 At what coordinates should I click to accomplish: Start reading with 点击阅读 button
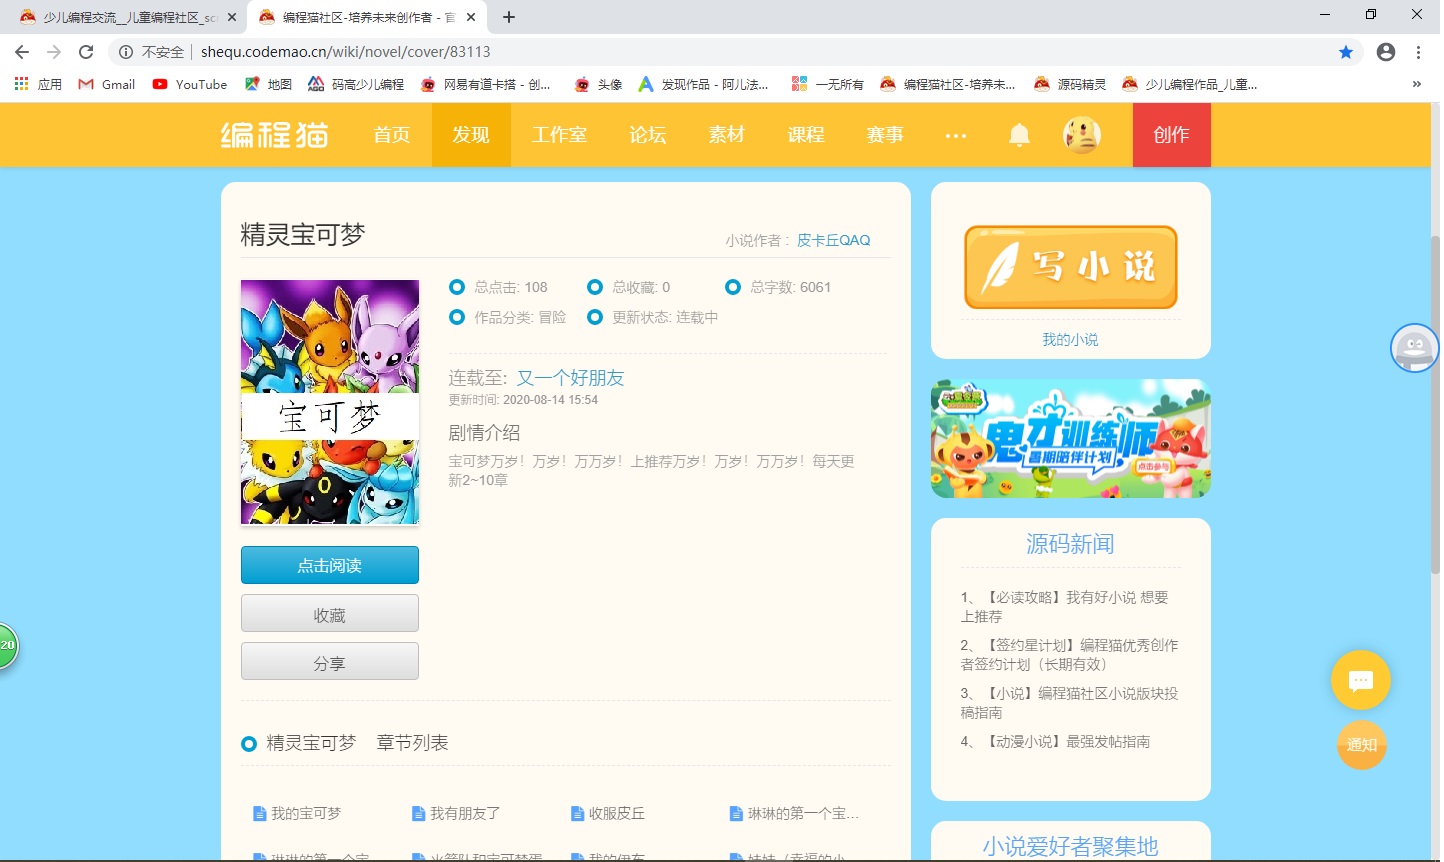tap(330, 565)
